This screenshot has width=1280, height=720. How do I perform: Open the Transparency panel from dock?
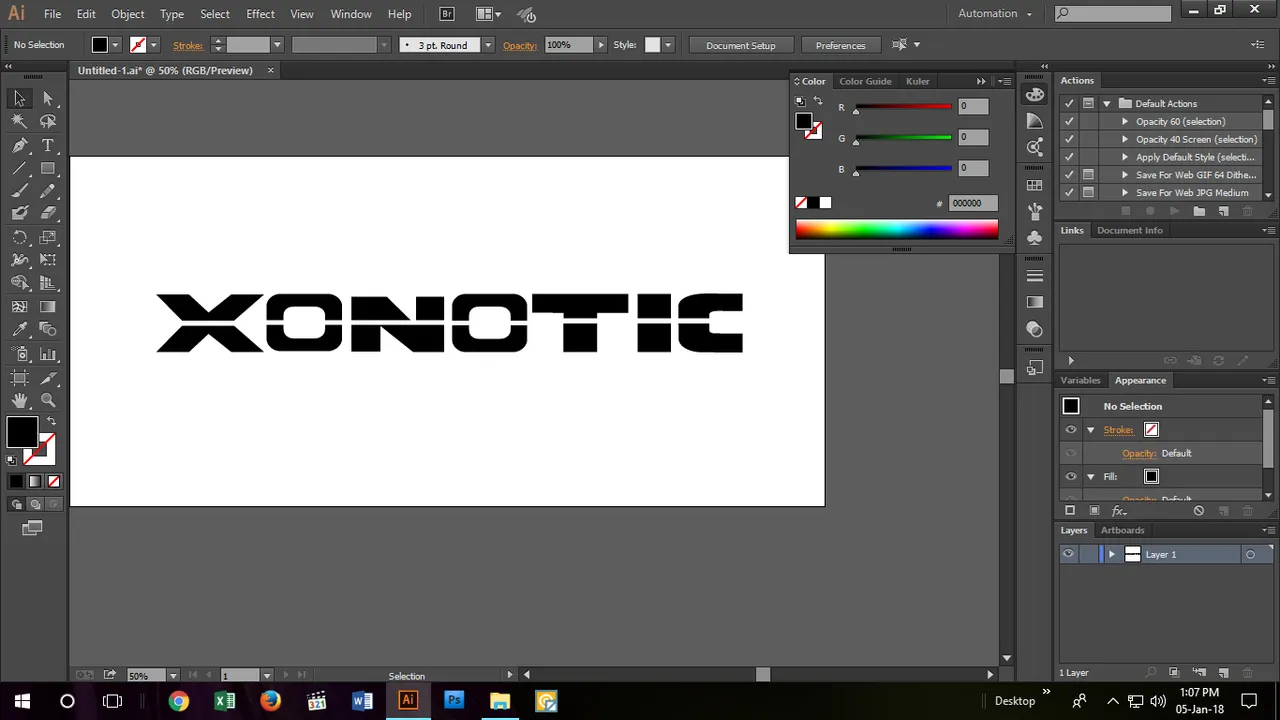(1035, 329)
